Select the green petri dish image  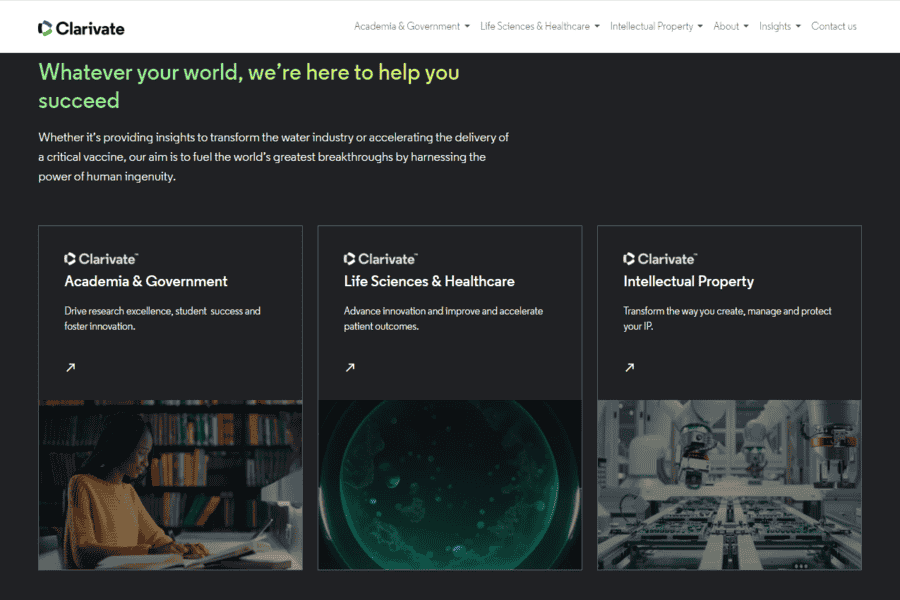[x=450, y=485]
